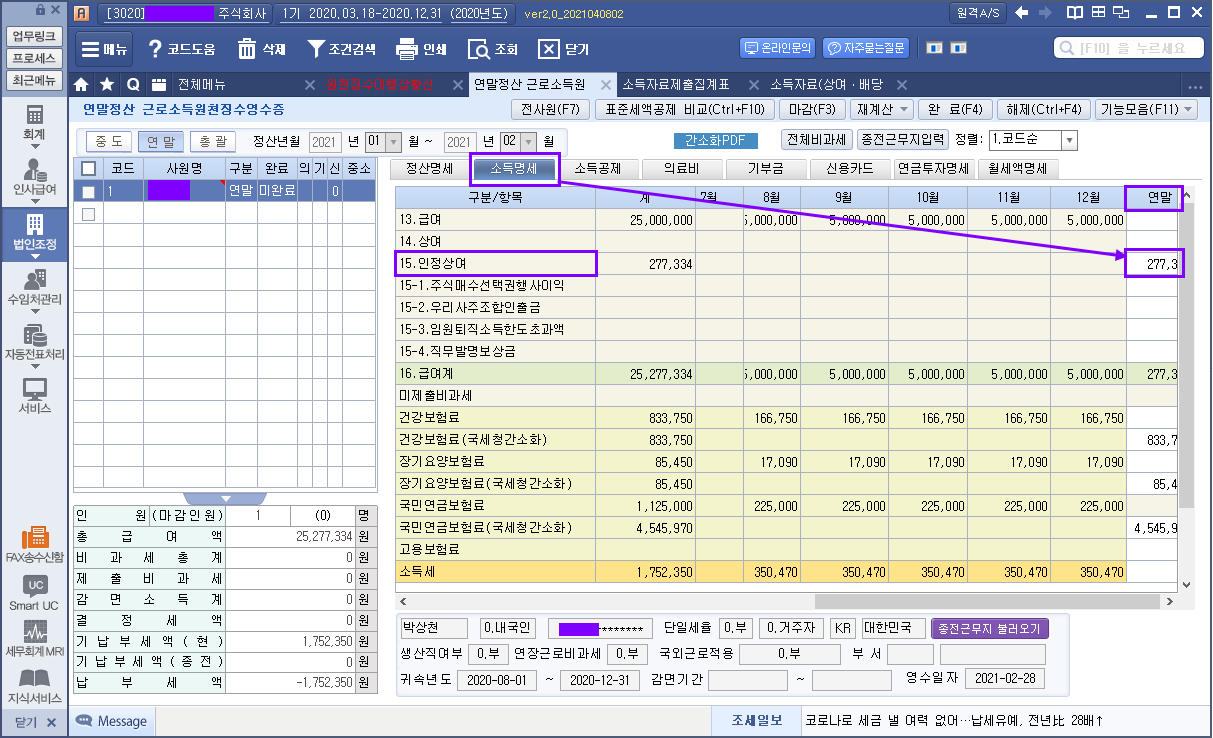Screen dimensions: 1213x738
Task: Click the 간소화PDF button
Action: [715, 141]
